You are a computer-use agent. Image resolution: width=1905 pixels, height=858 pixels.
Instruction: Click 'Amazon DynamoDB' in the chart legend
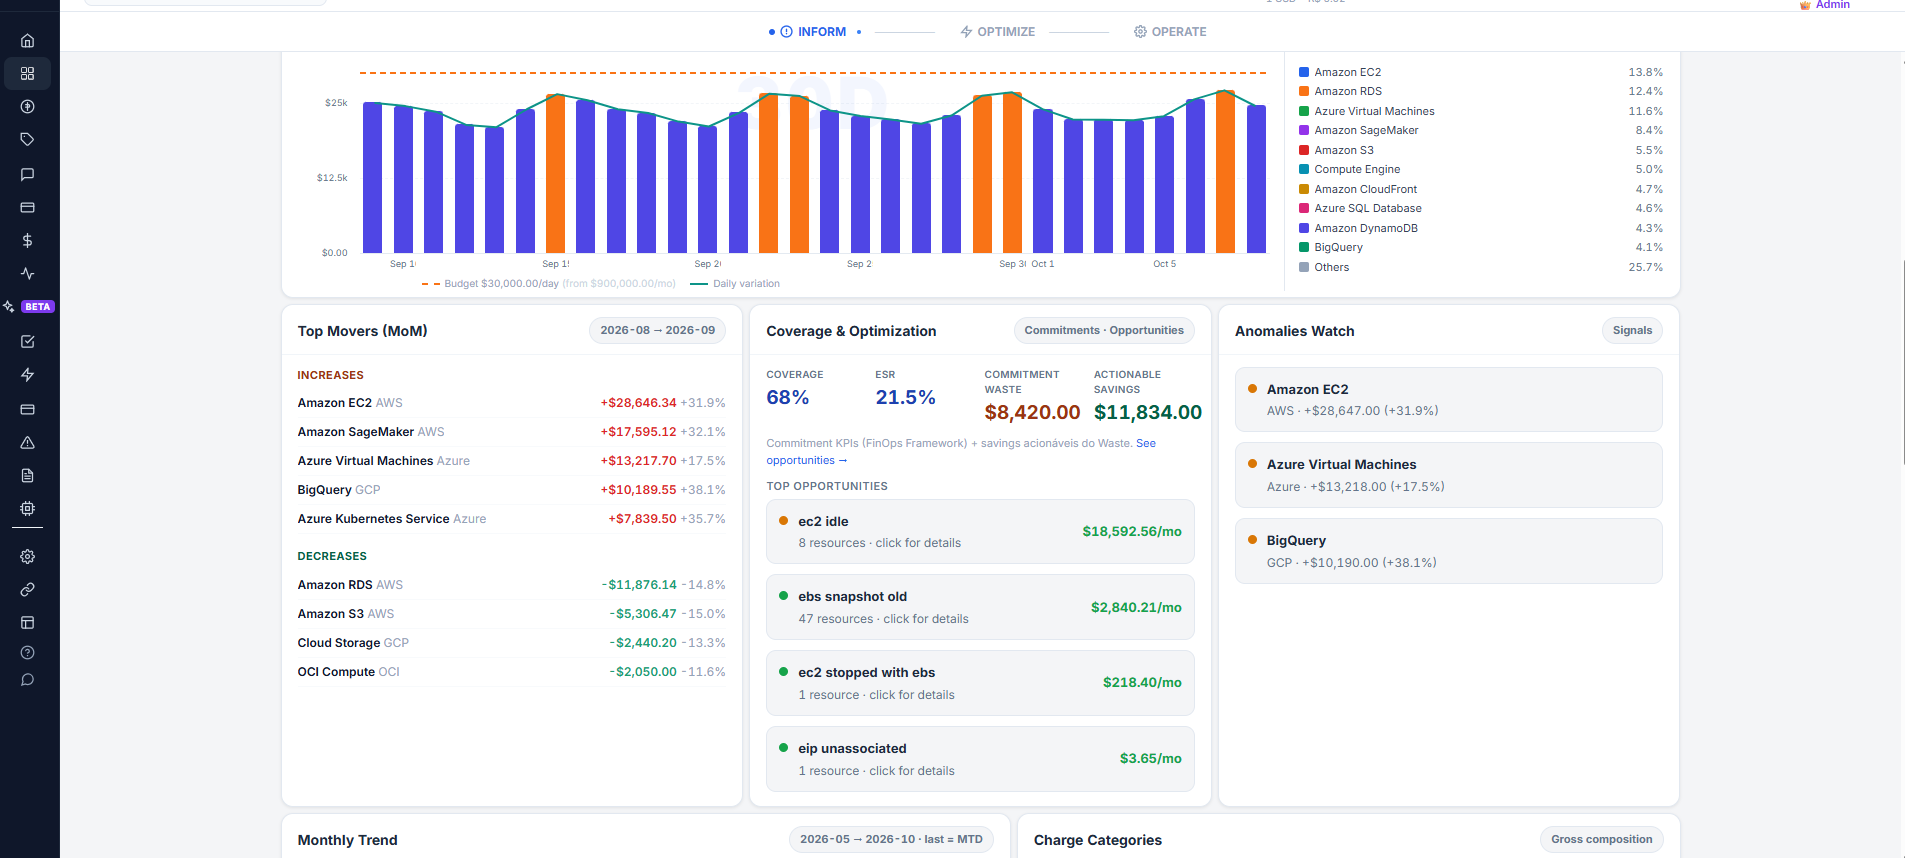click(x=1365, y=228)
